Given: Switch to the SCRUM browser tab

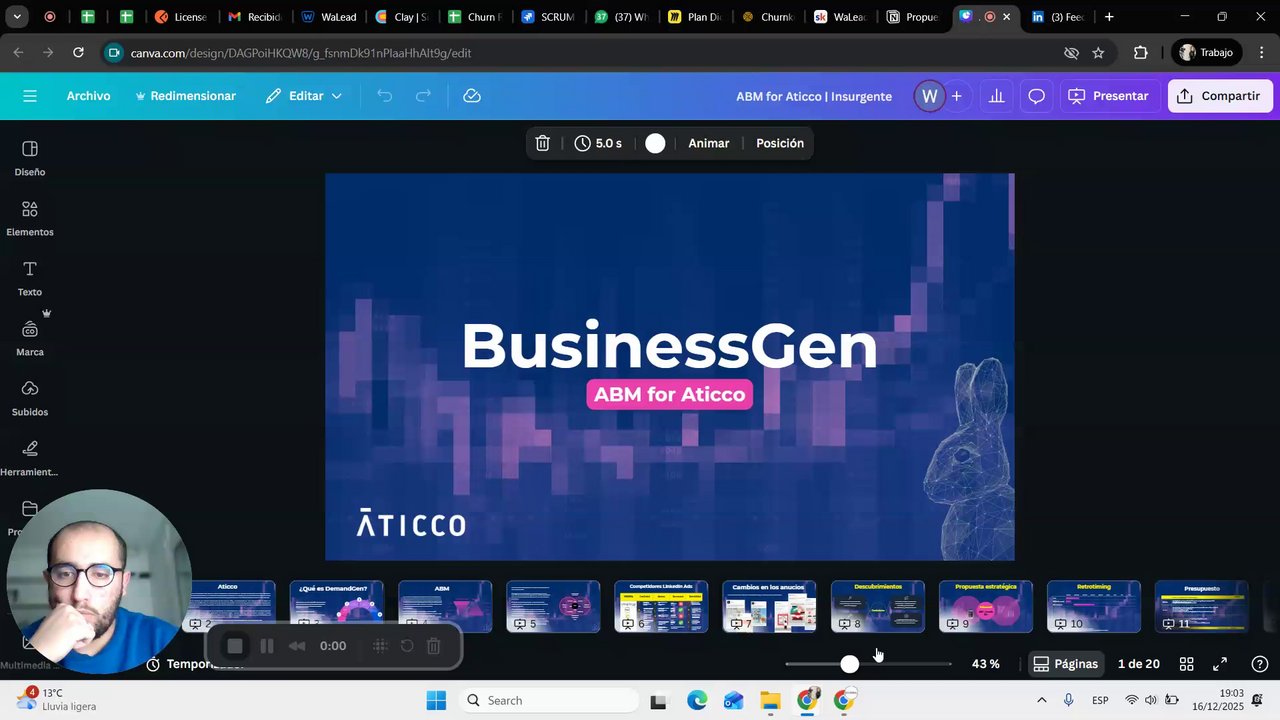Looking at the screenshot, I should click(548, 17).
